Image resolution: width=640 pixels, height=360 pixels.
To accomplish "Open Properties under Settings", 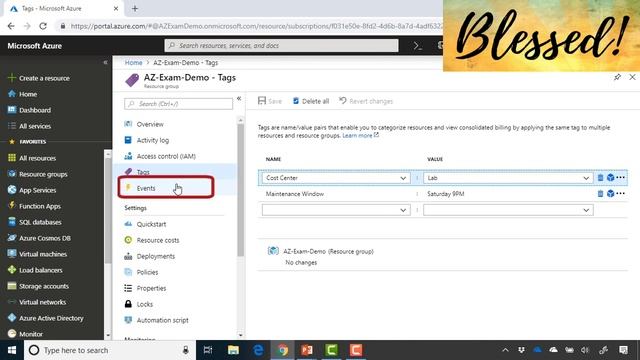I will (151, 288).
